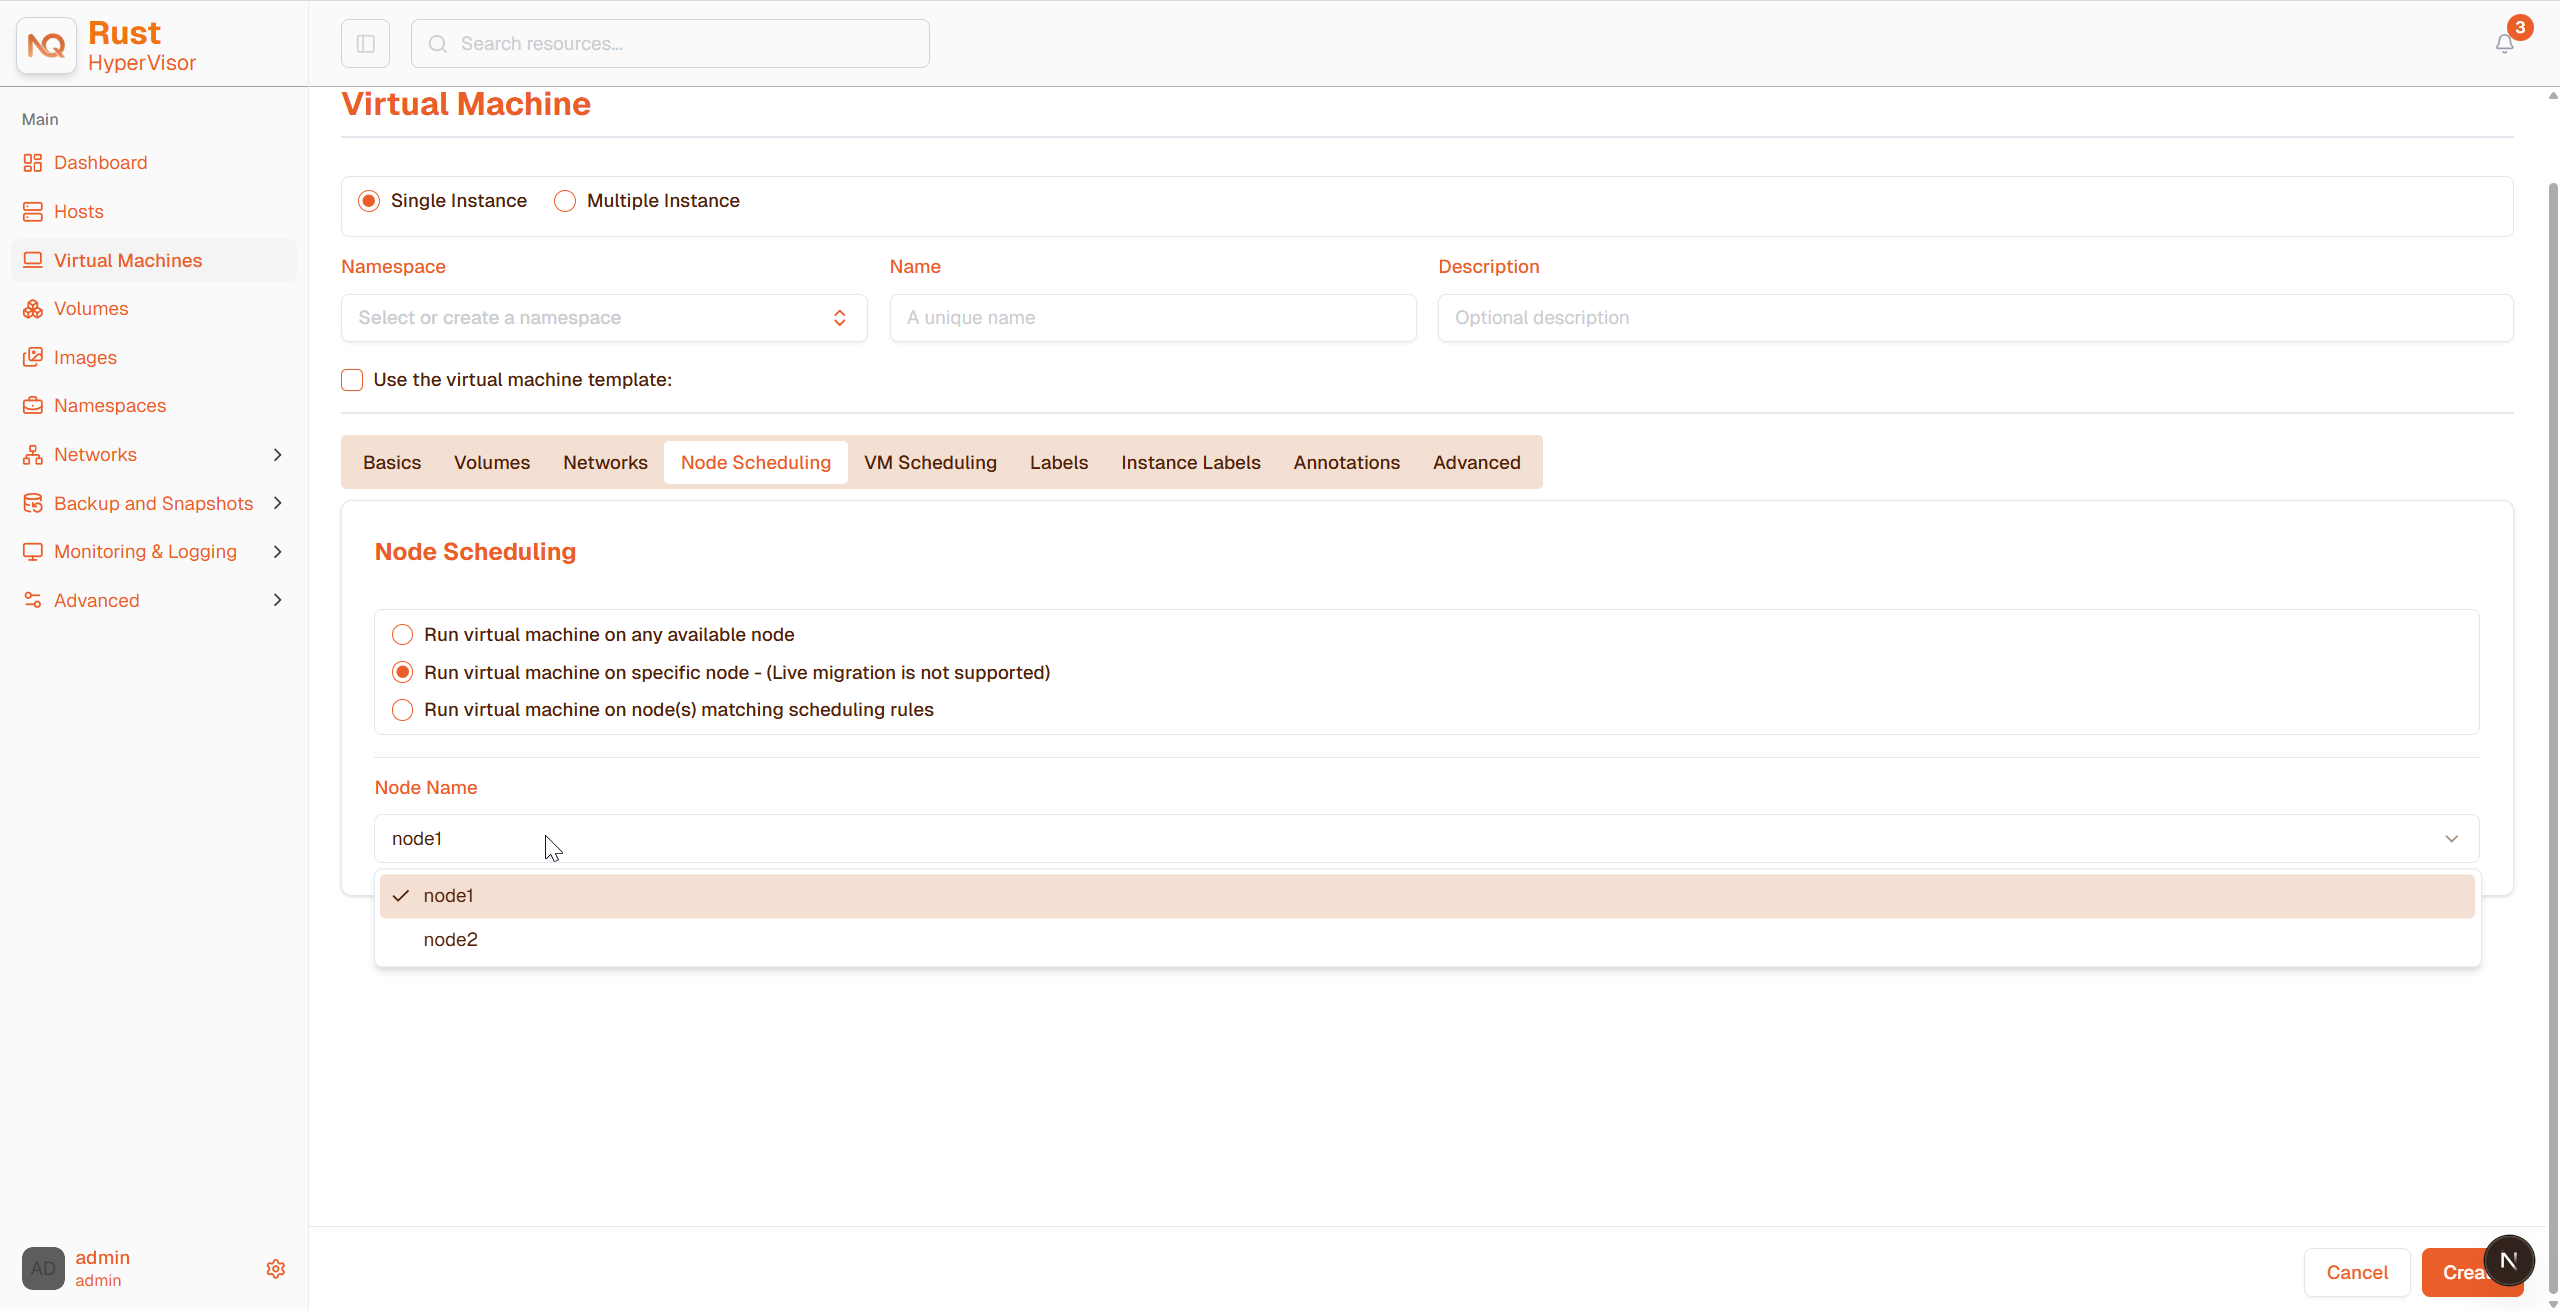Image resolution: width=2560 pixels, height=1311 pixels.
Task: Click the Networks topology icon
Action: coord(33,455)
